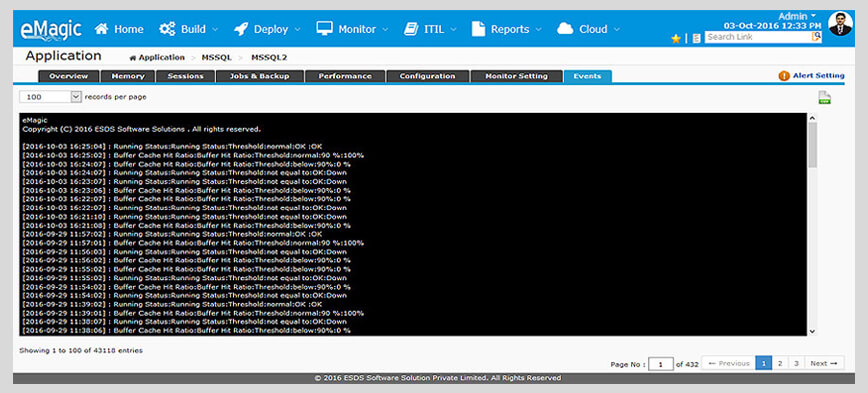The height and width of the screenshot is (393, 868).
Task: Expand the Reports menu chevron
Action: [x=539, y=29]
